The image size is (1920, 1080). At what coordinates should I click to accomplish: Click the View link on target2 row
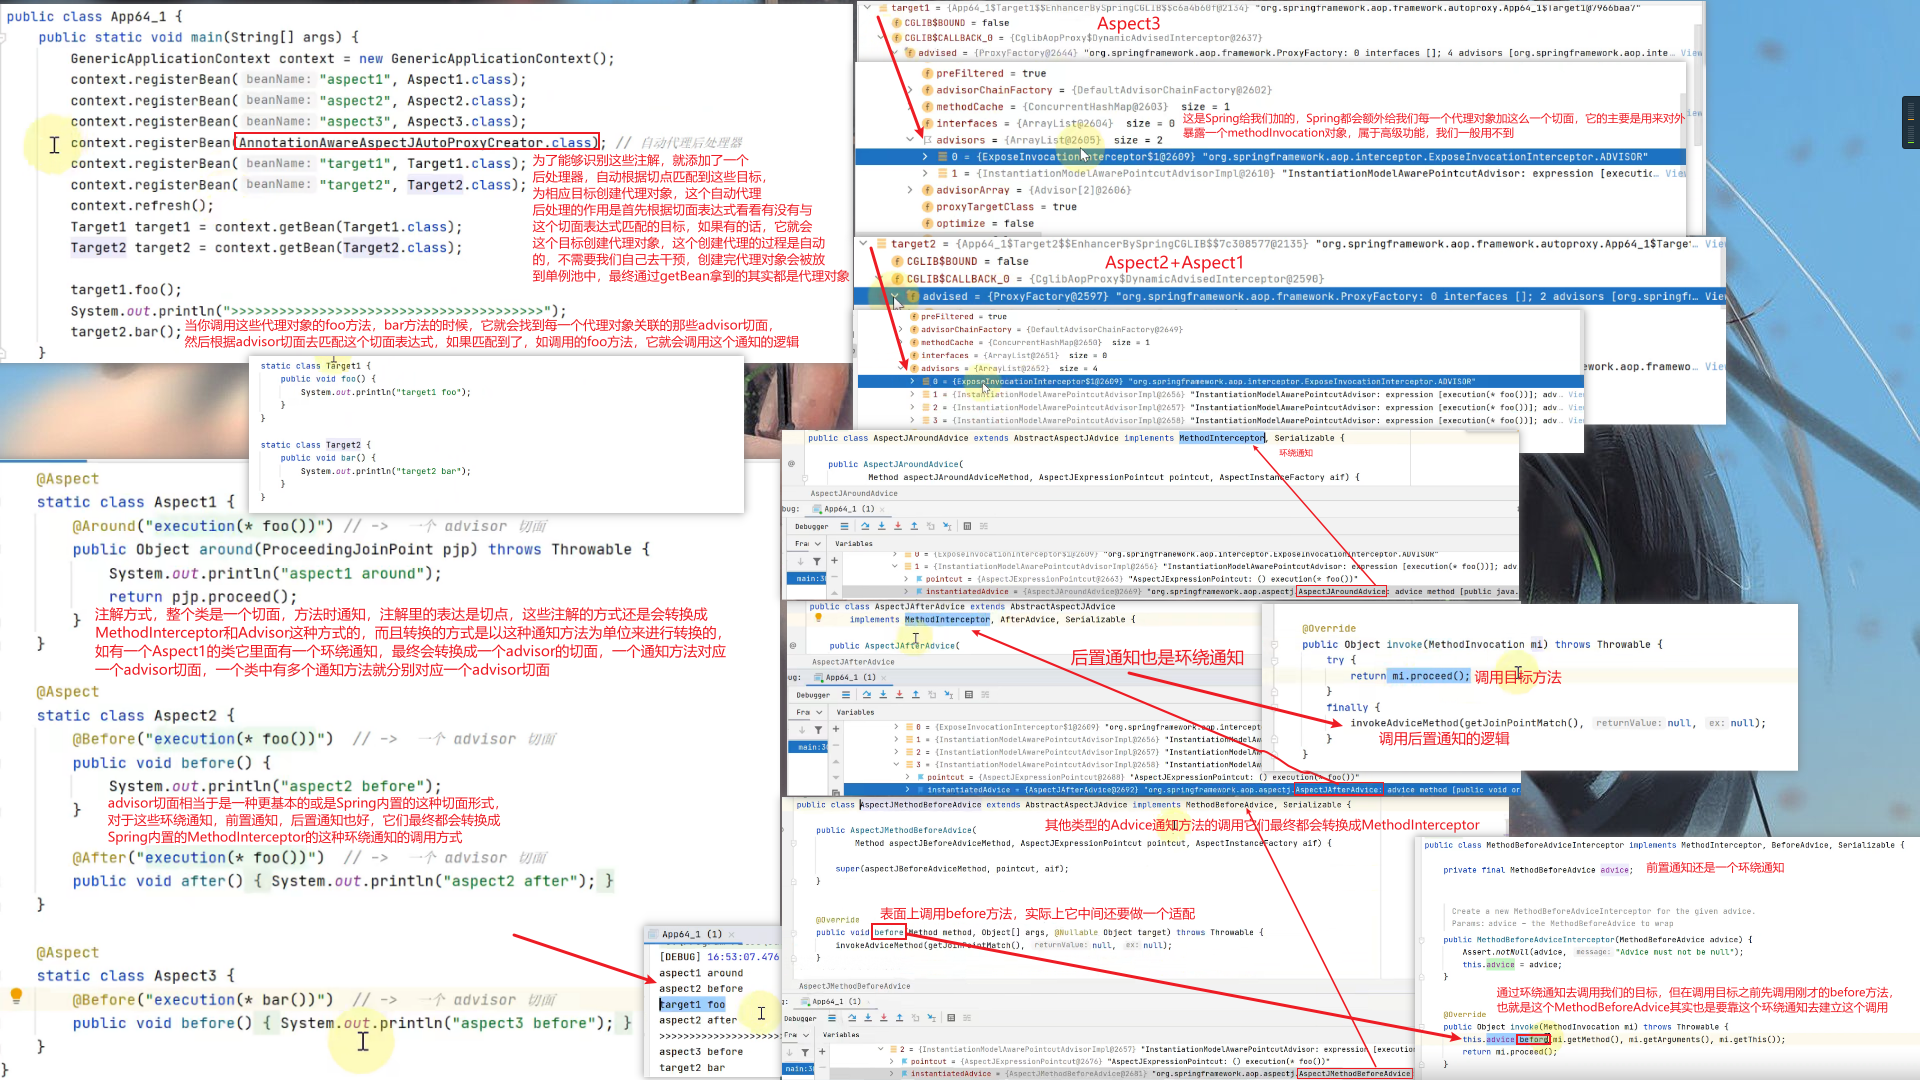point(1714,244)
